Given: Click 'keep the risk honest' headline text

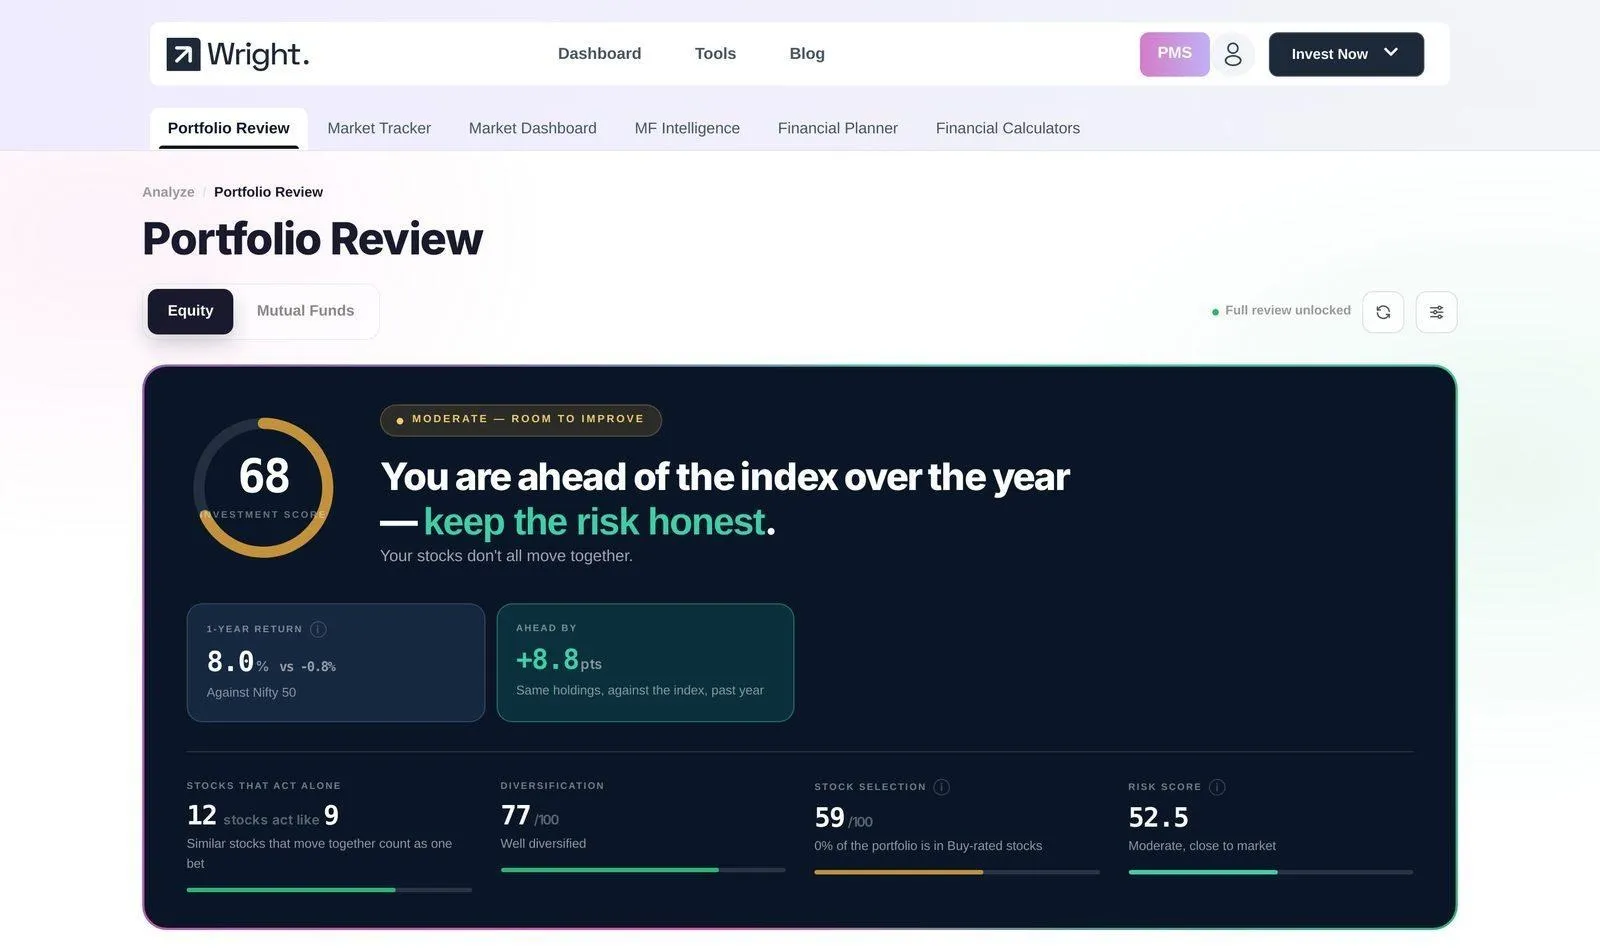Looking at the screenshot, I should (x=595, y=522).
